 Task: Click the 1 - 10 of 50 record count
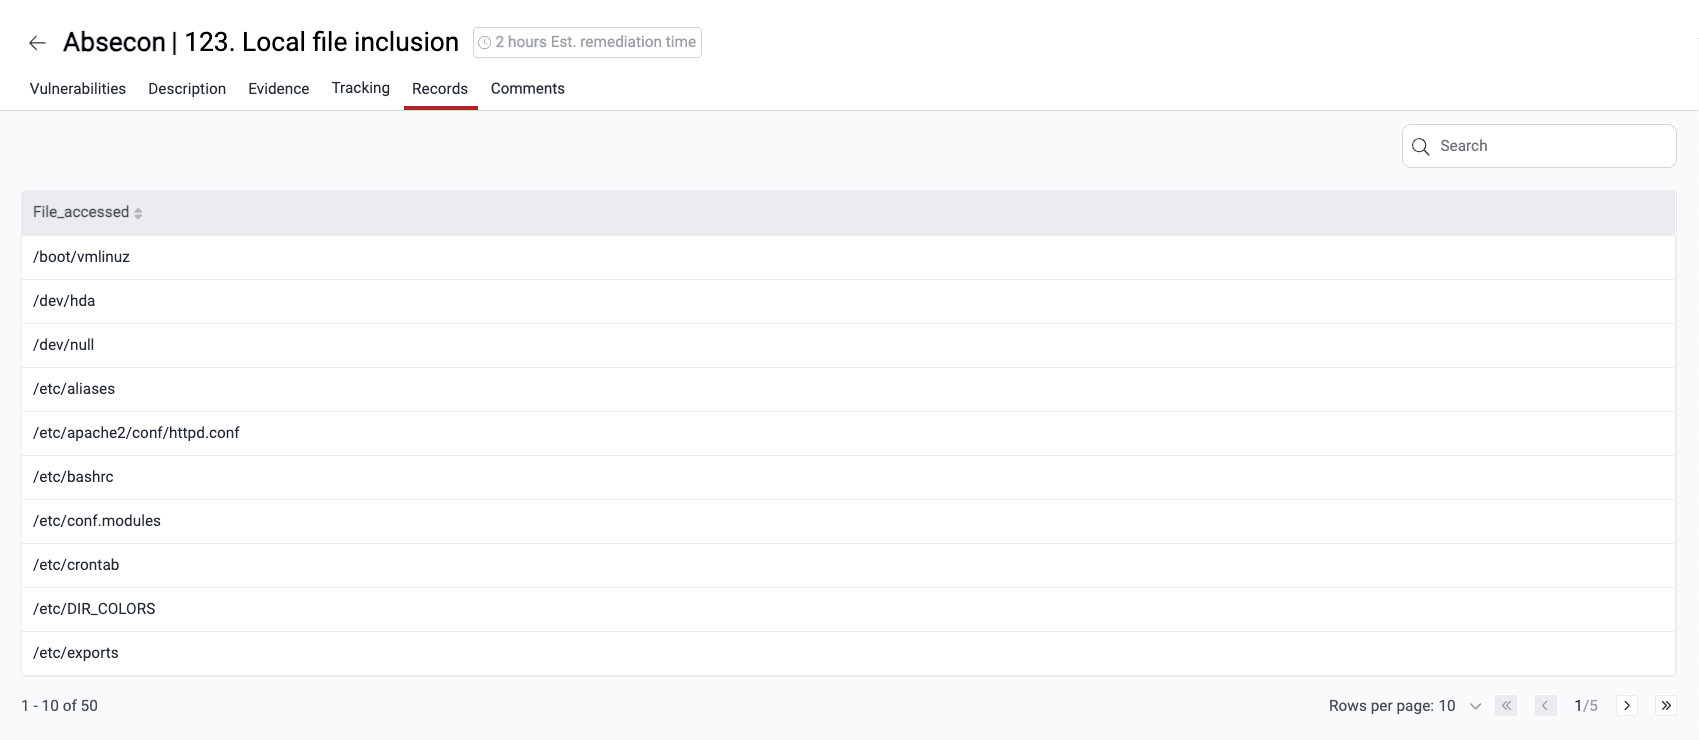[x=60, y=706]
